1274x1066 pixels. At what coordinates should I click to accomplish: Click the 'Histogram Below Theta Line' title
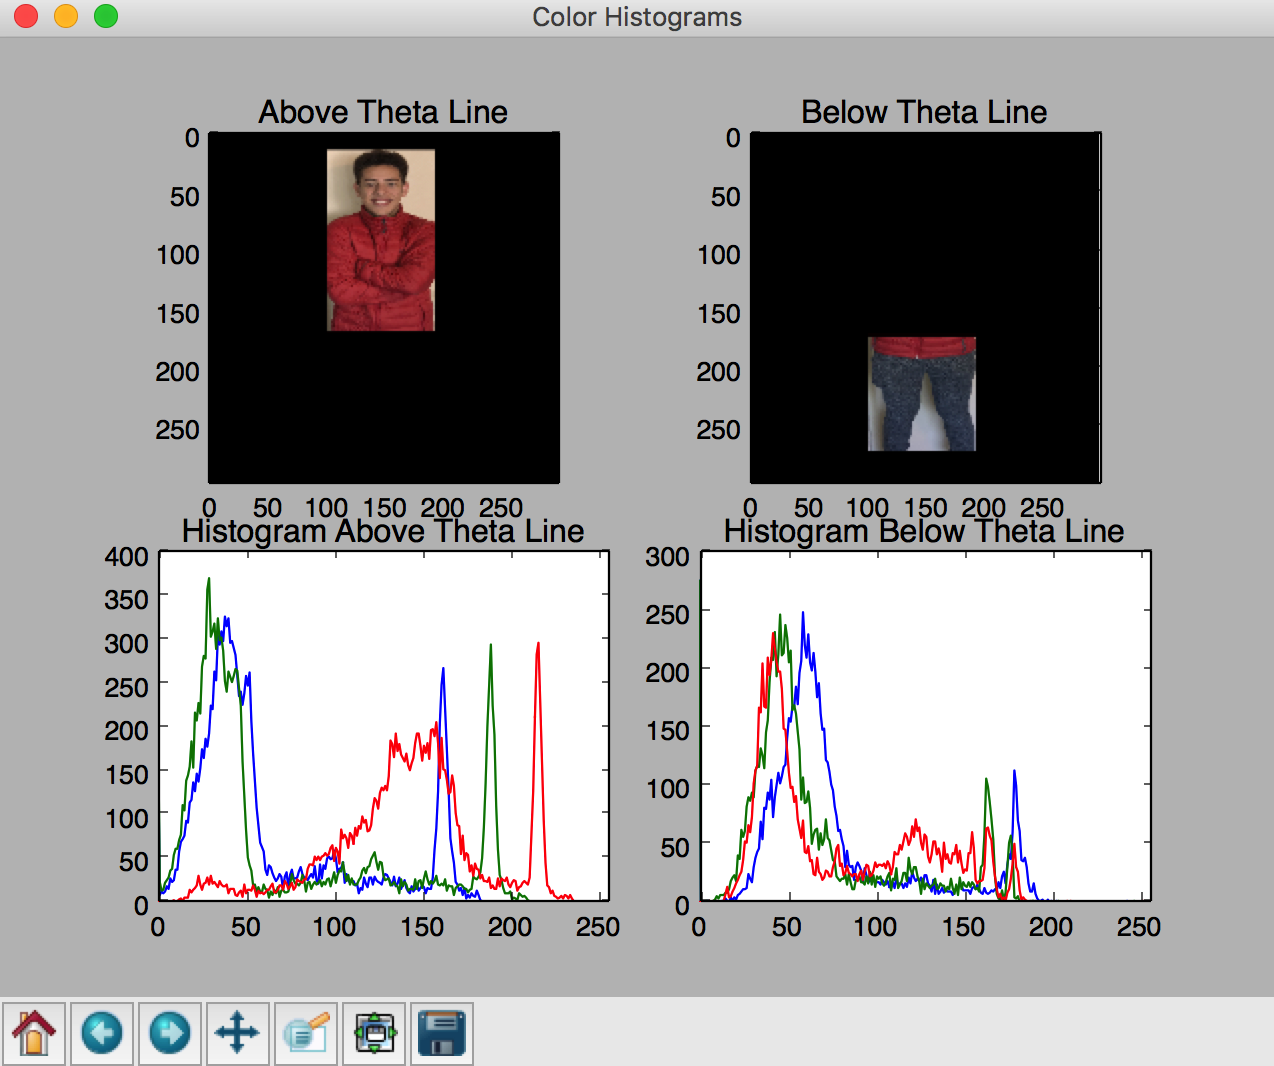tap(924, 531)
